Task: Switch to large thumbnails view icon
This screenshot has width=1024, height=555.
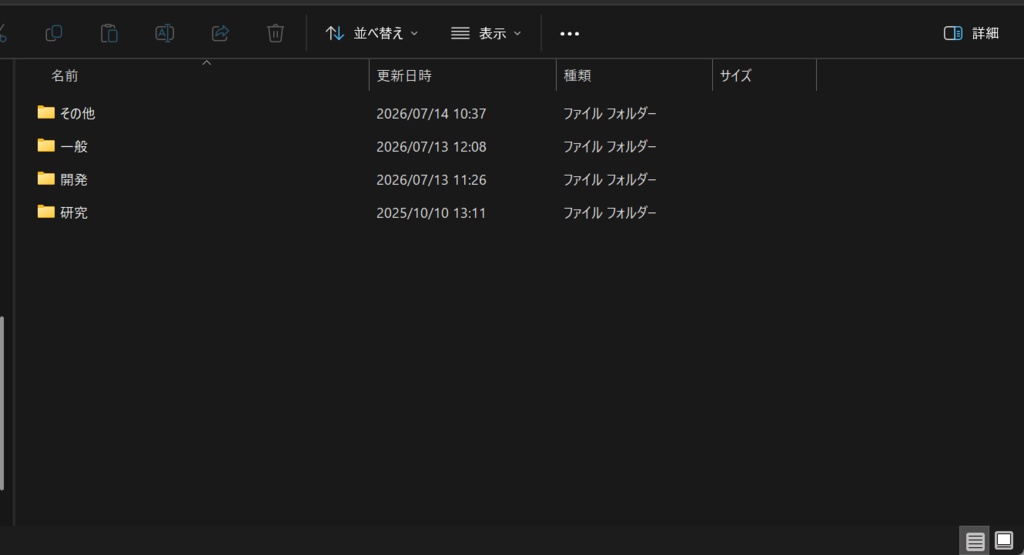Action: pyautogui.click(x=1004, y=541)
